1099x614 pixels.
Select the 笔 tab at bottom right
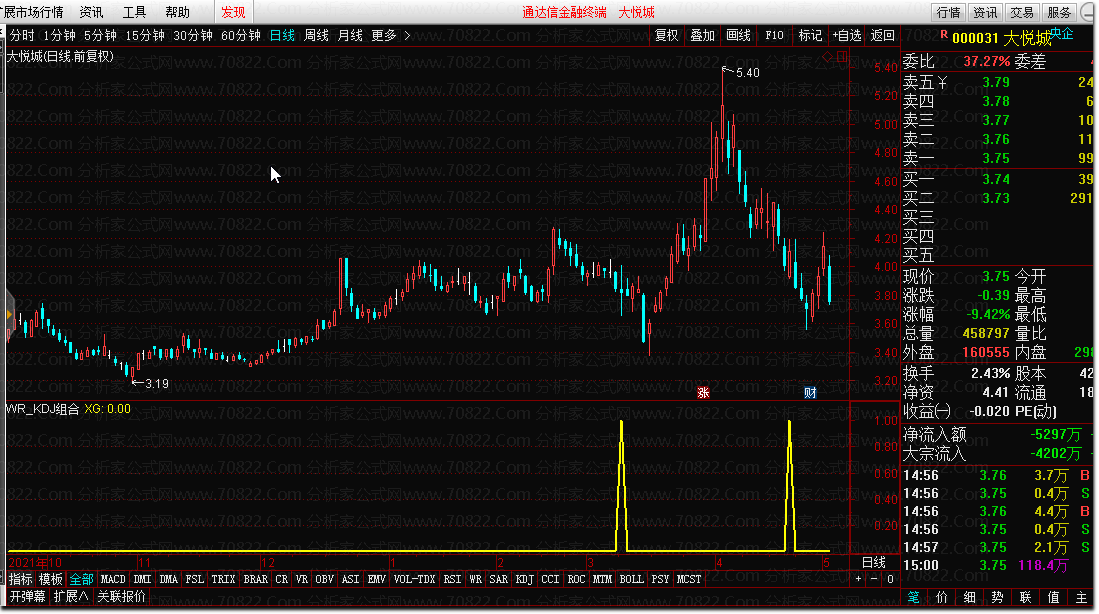click(913, 597)
